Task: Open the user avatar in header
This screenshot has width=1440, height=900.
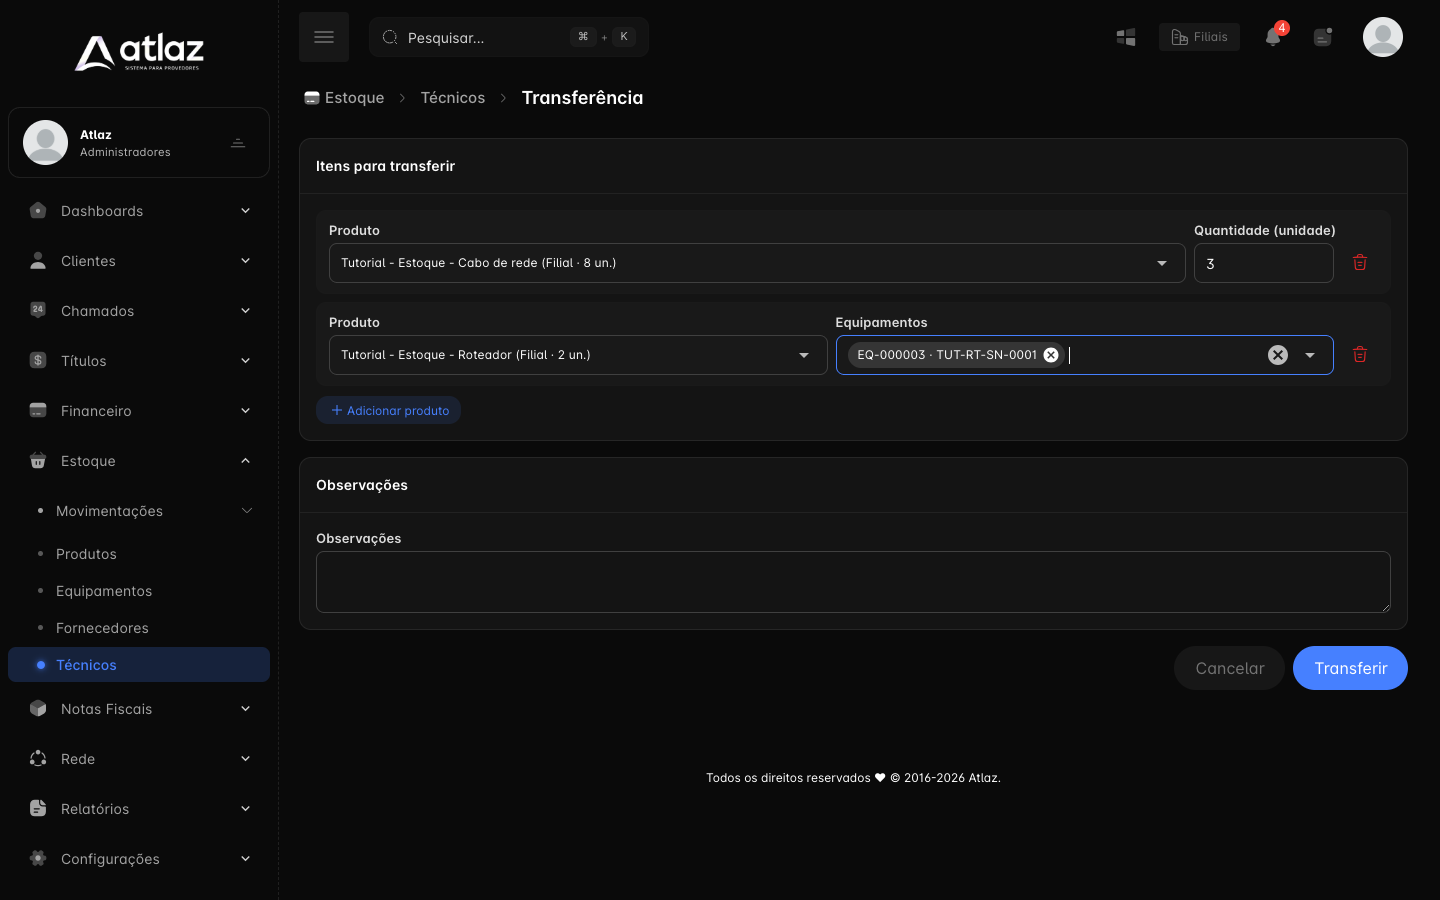Action: tap(1383, 37)
